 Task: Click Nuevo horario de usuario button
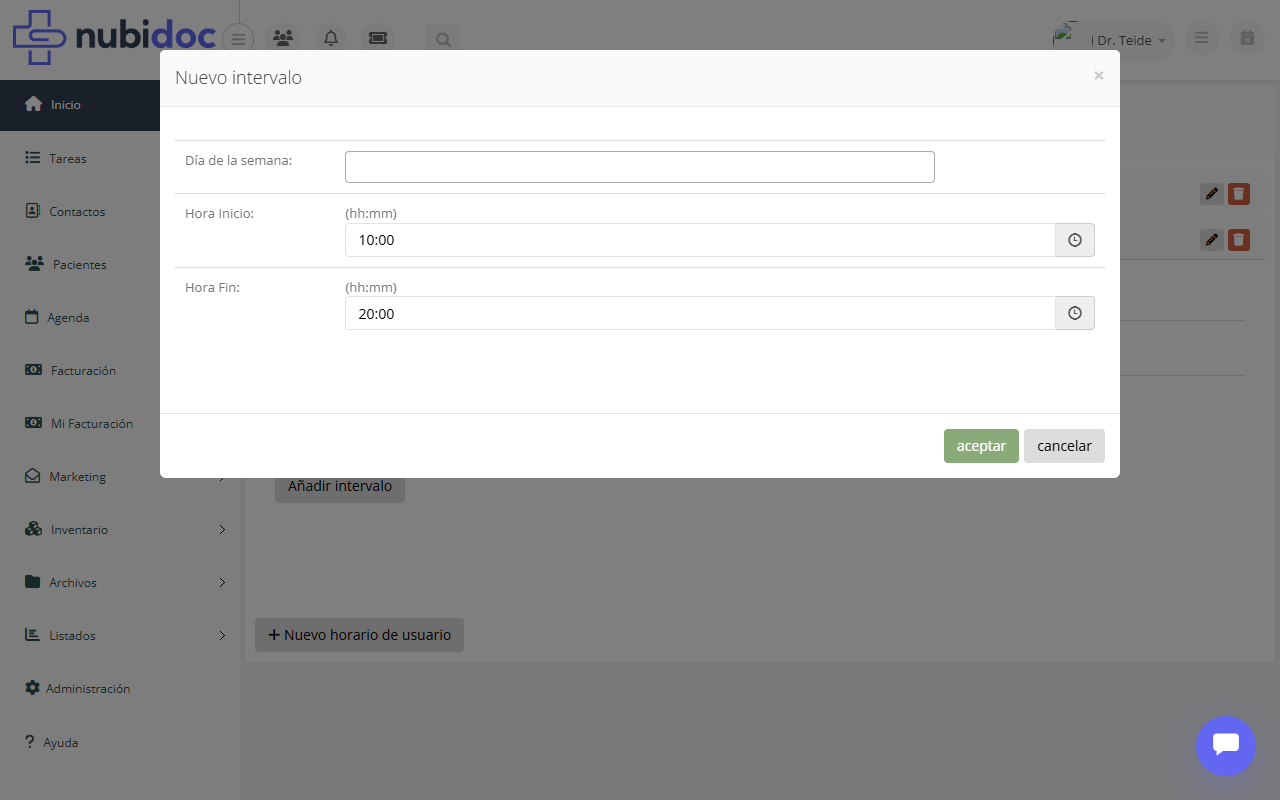point(359,635)
